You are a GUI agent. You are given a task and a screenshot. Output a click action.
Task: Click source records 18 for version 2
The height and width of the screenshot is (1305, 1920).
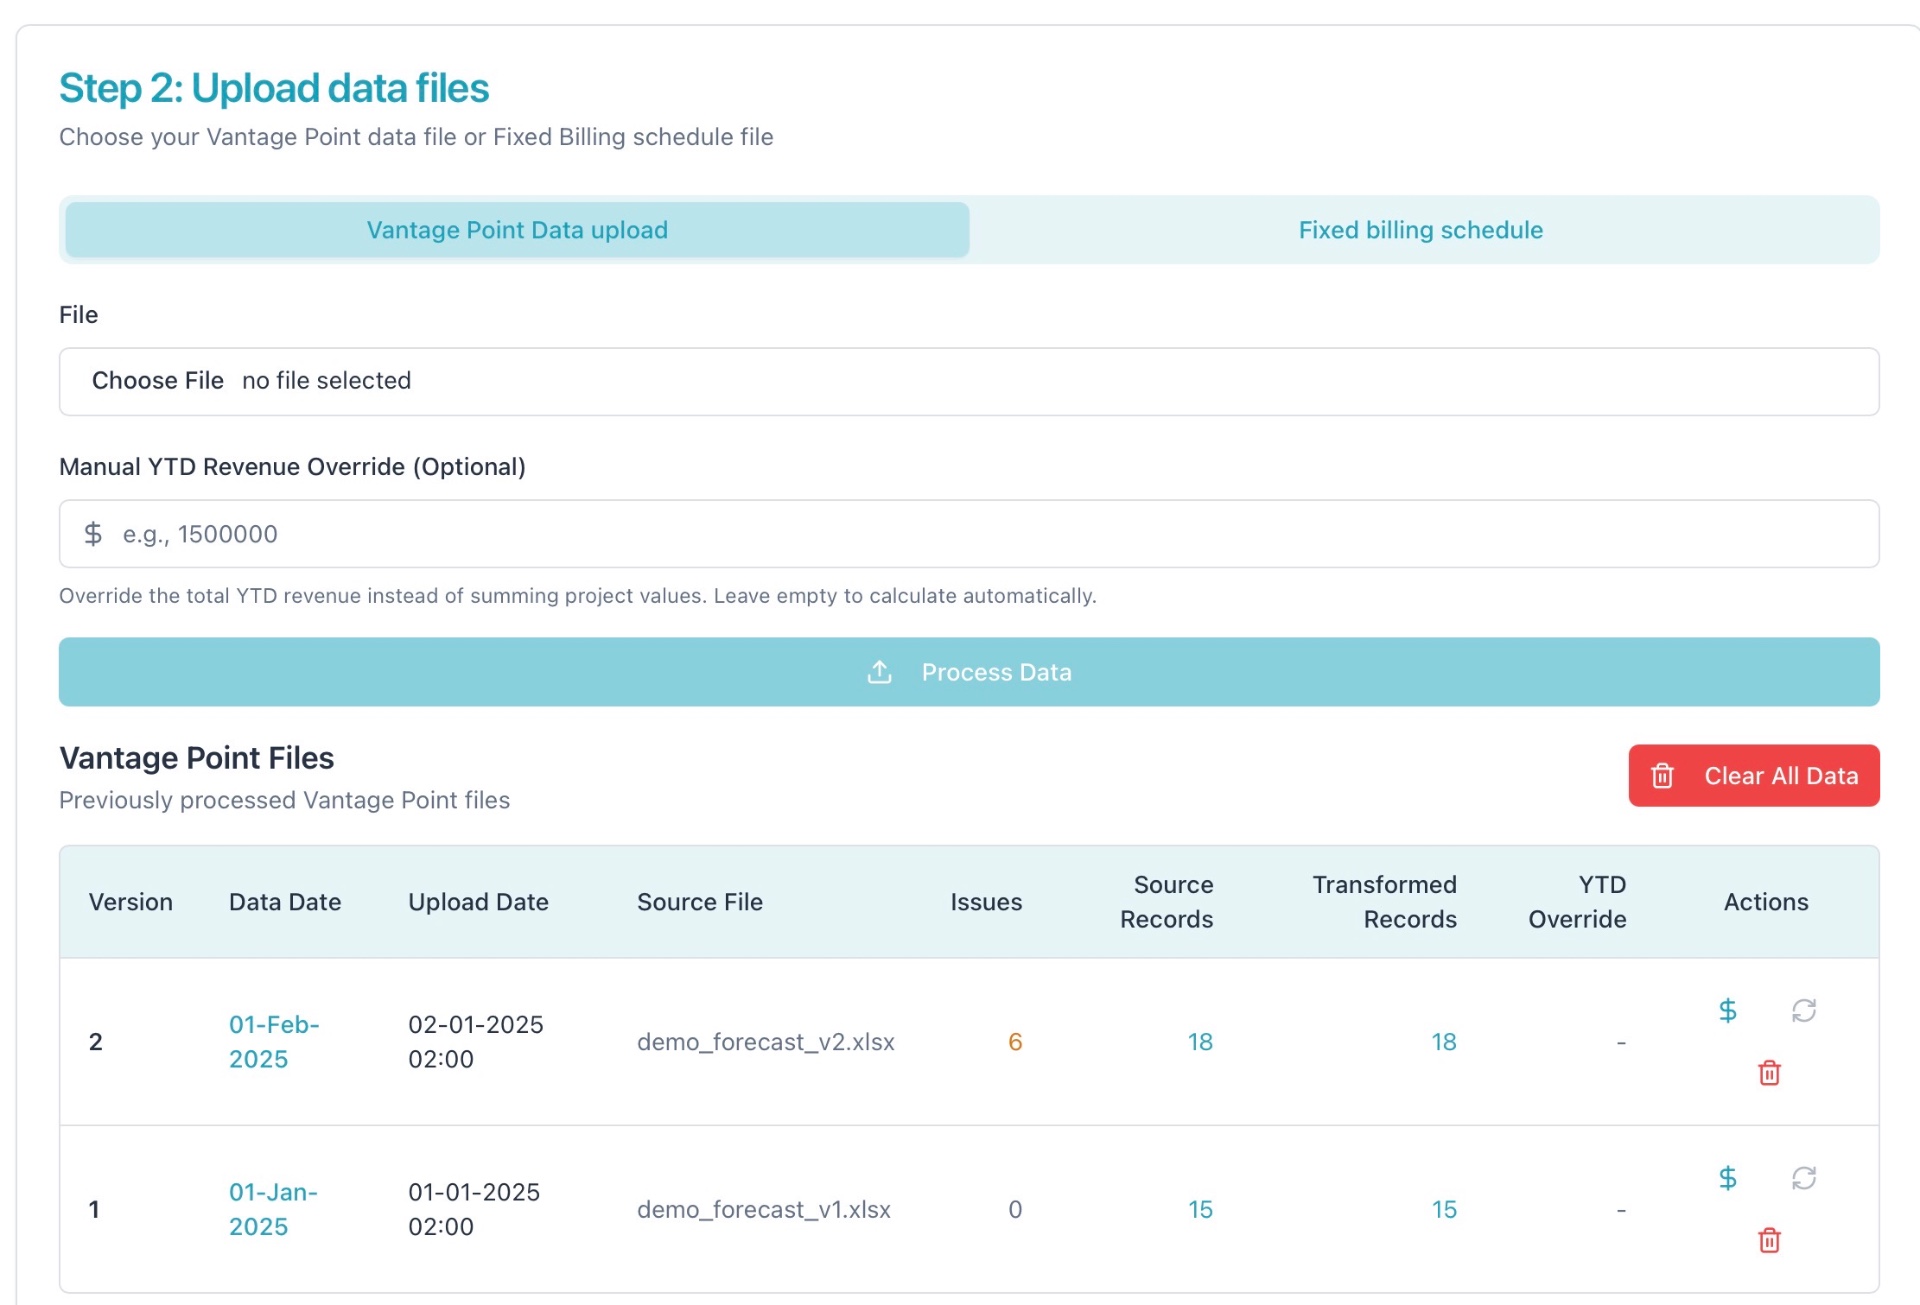click(1200, 1042)
